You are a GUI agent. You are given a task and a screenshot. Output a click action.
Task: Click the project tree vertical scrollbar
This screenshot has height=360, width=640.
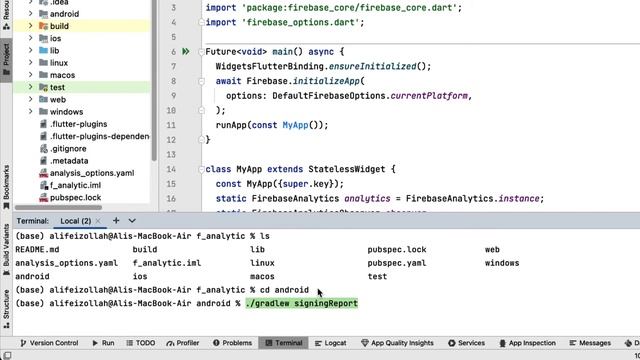point(154,80)
